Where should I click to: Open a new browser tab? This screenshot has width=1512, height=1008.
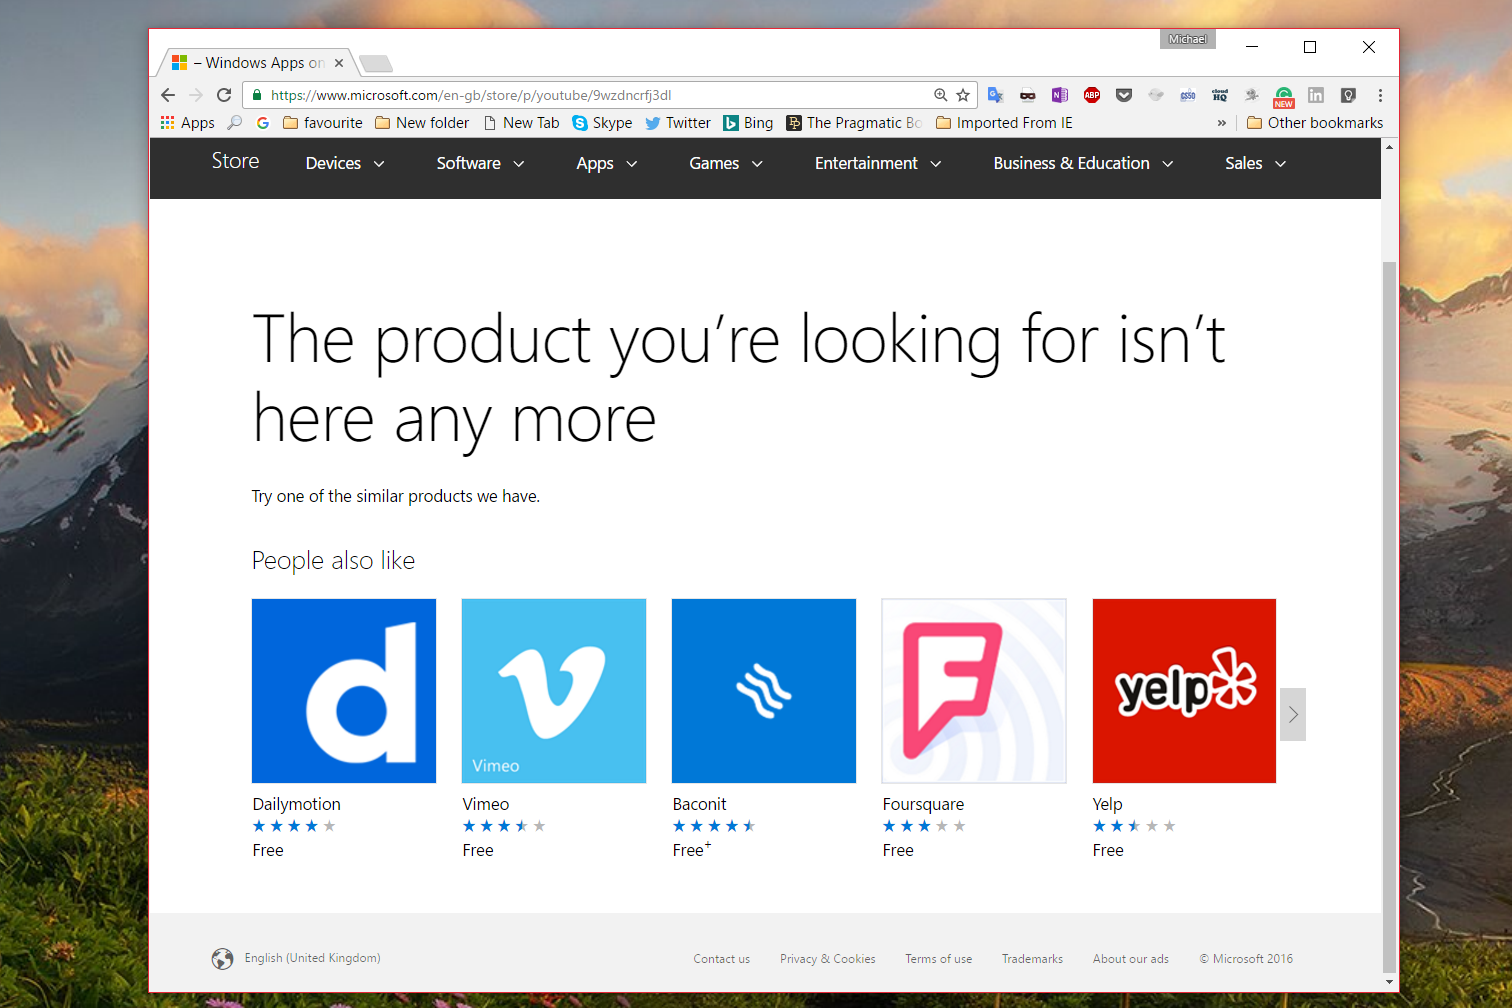(x=376, y=64)
